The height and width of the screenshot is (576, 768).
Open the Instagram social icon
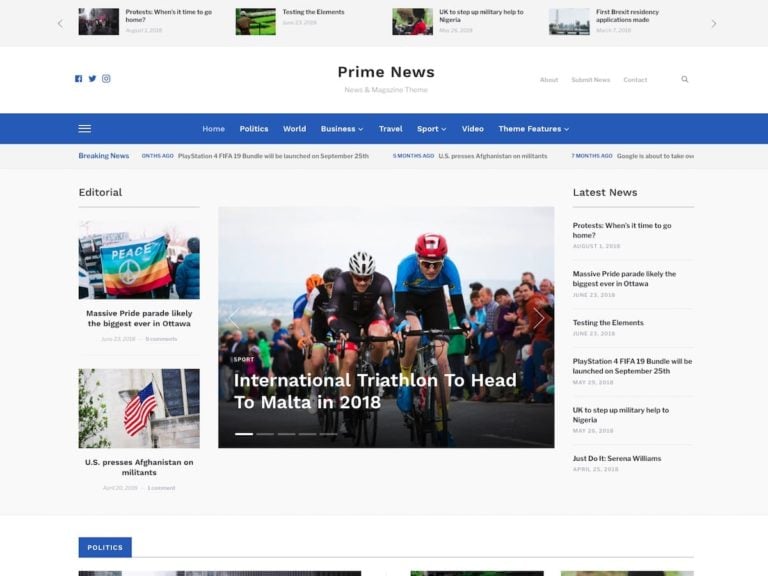click(106, 78)
